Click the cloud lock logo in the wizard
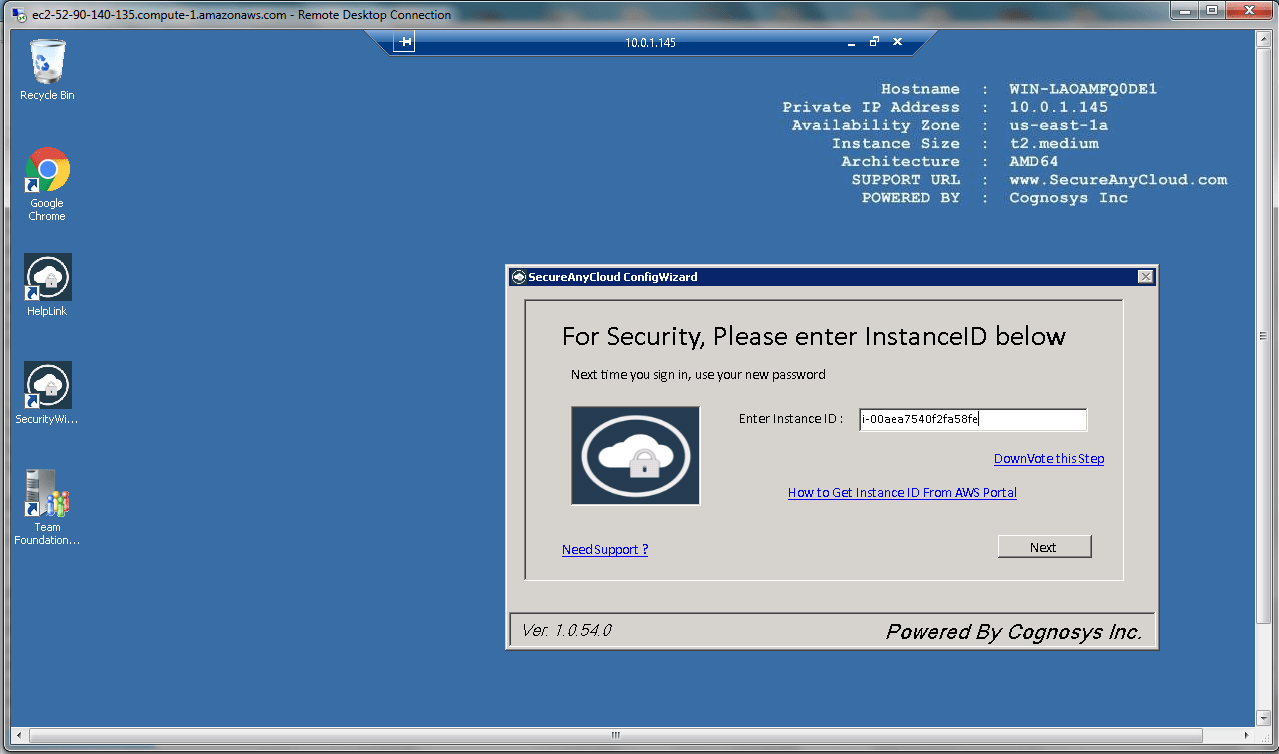Screen dimensions: 1279x754 pos(635,455)
